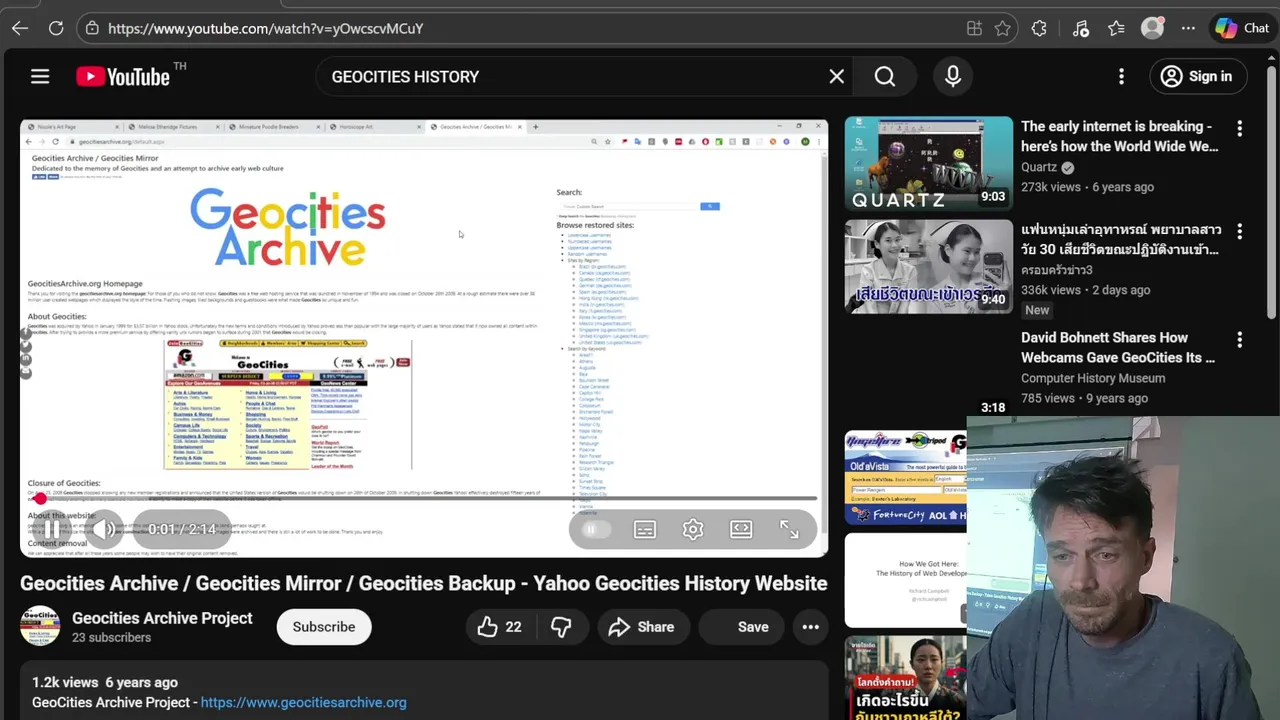Start voice search with microphone
This screenshot has width=1280, height=720.
tap(953, 76)
